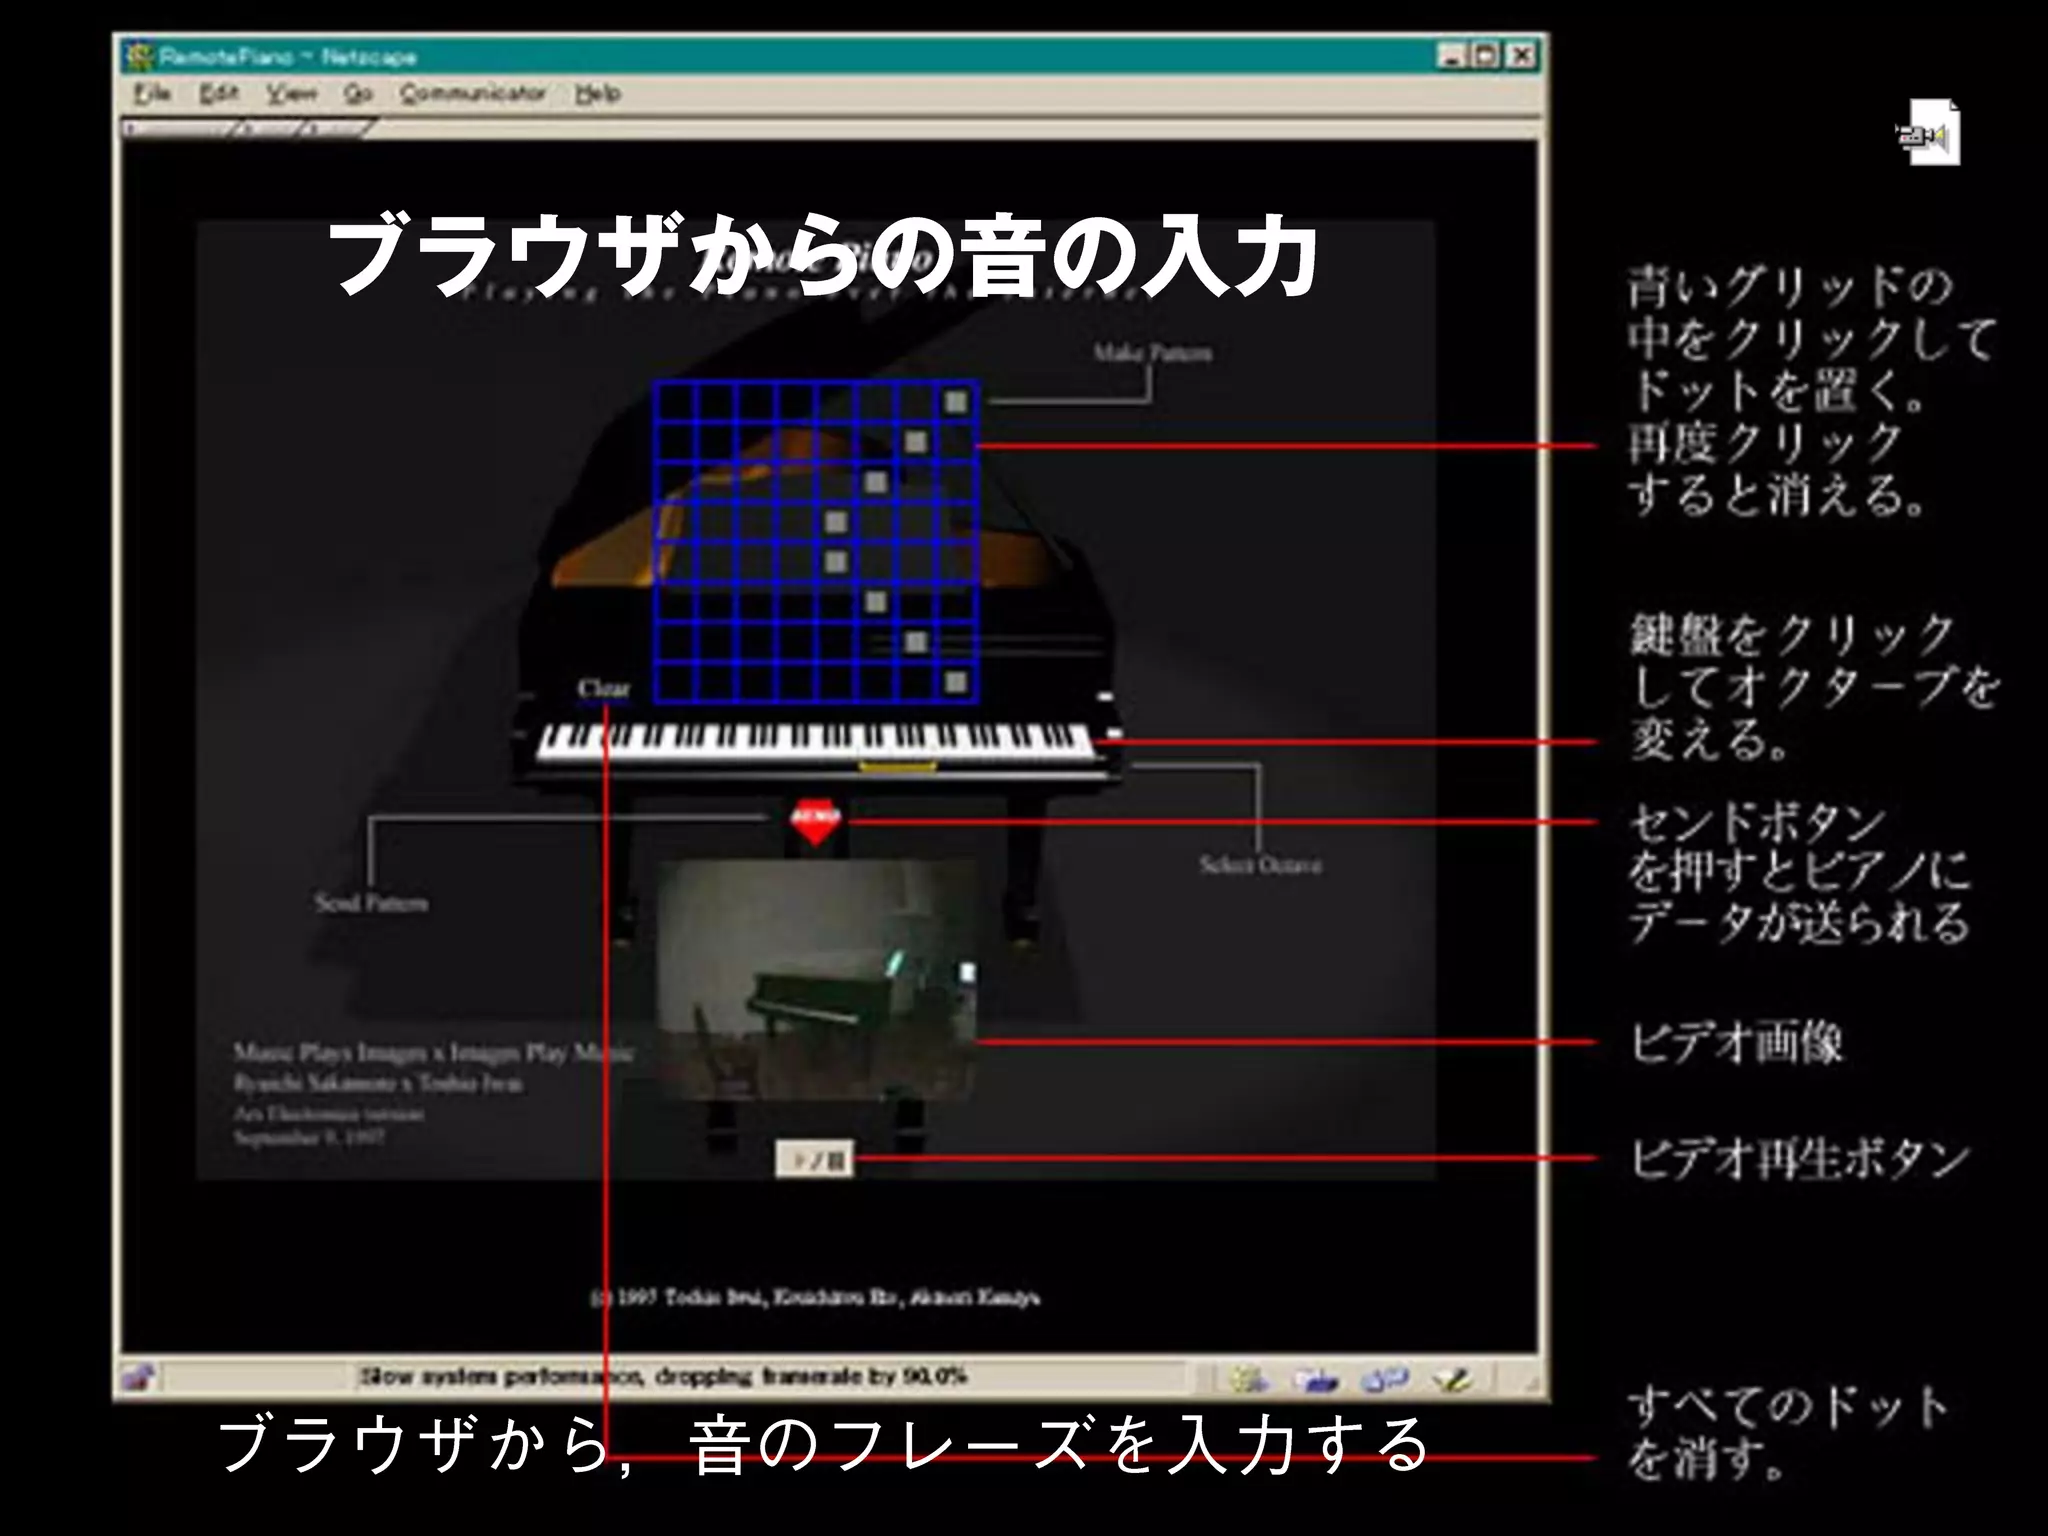Expand the first collapsed toolbar tab
Viewport: 2048px width, 1536px height.
180,129
